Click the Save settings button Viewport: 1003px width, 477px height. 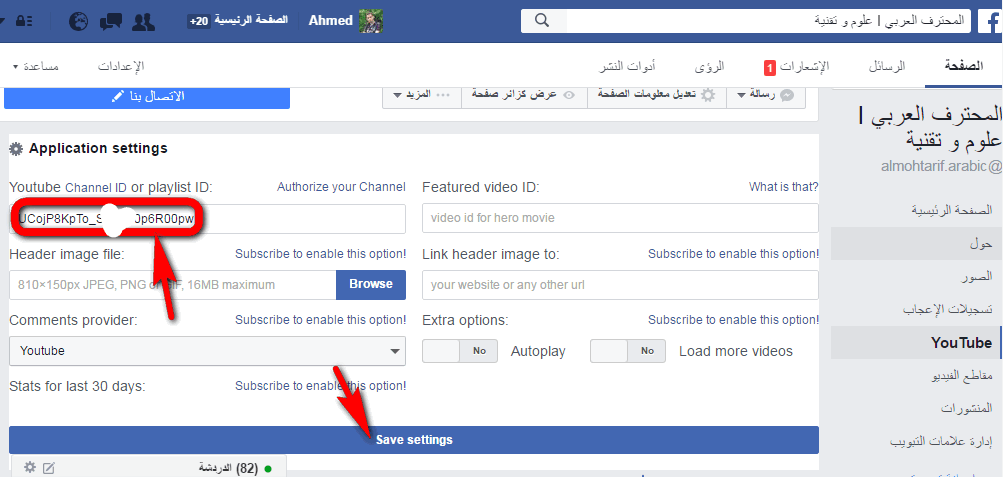(x=414, y=440)
